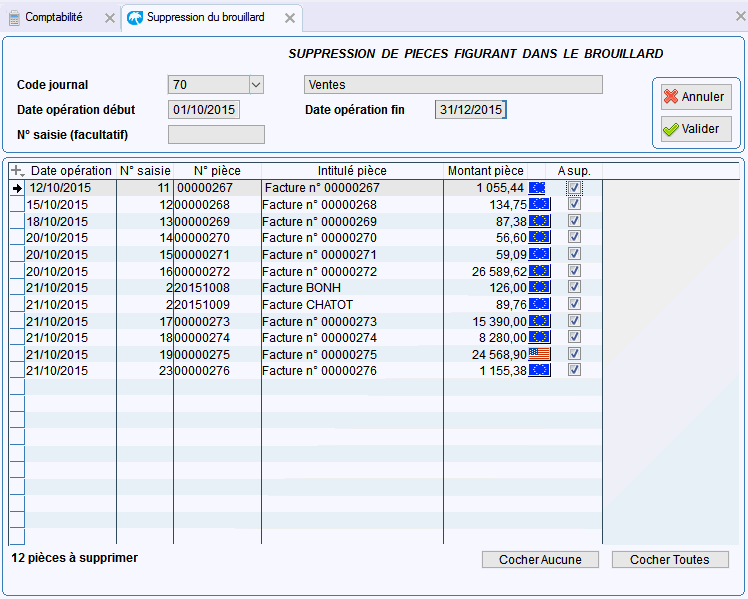The height and width of the screenshot is (599, 748).
Task: Click the EU flag icon for 8 280,00
Action: (540, 337)
